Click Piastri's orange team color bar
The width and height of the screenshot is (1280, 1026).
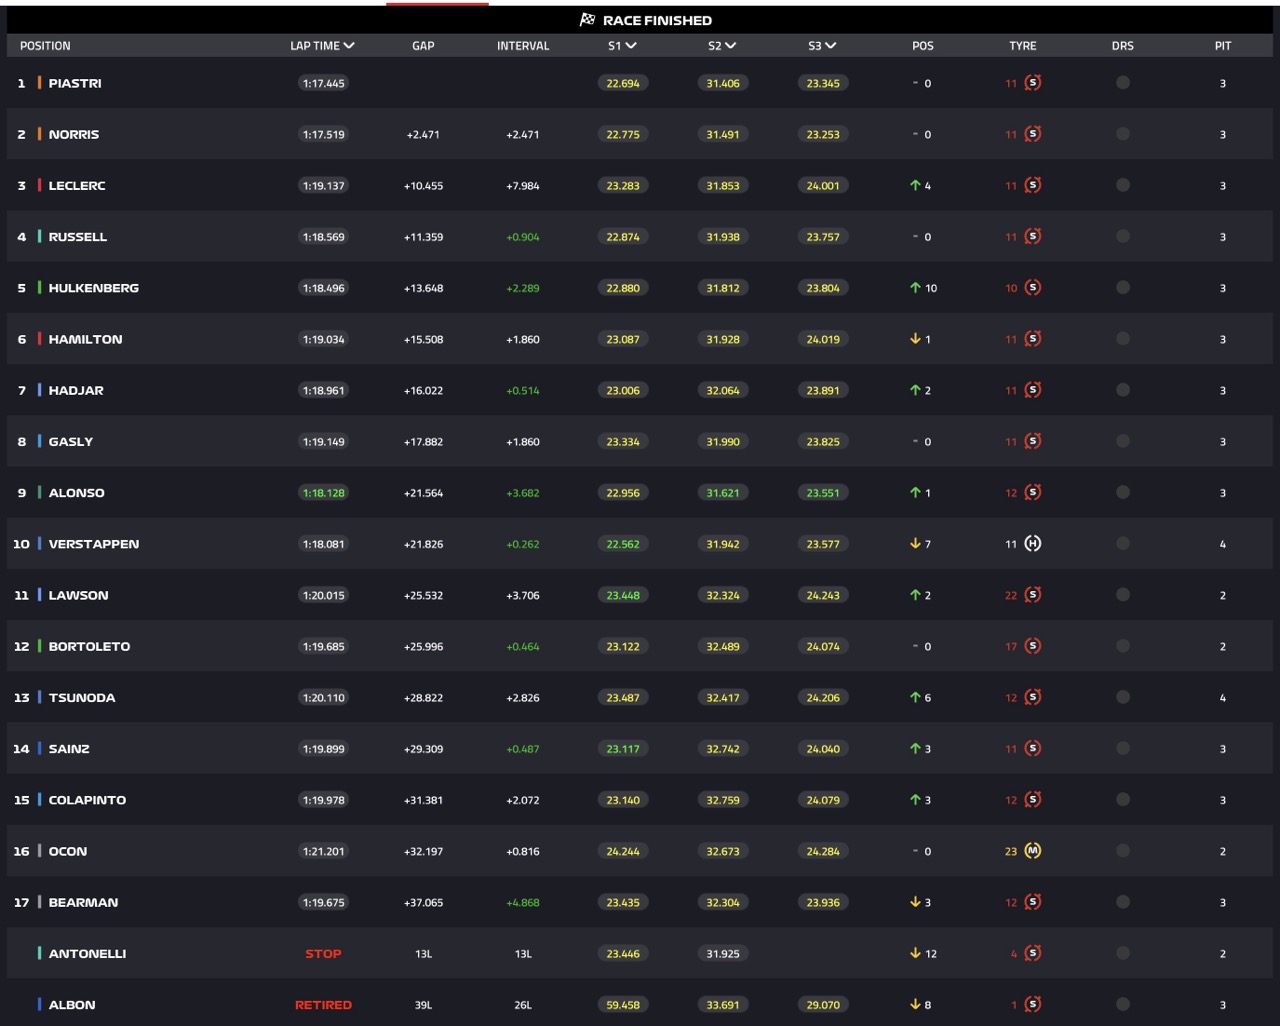pos(40,83)
